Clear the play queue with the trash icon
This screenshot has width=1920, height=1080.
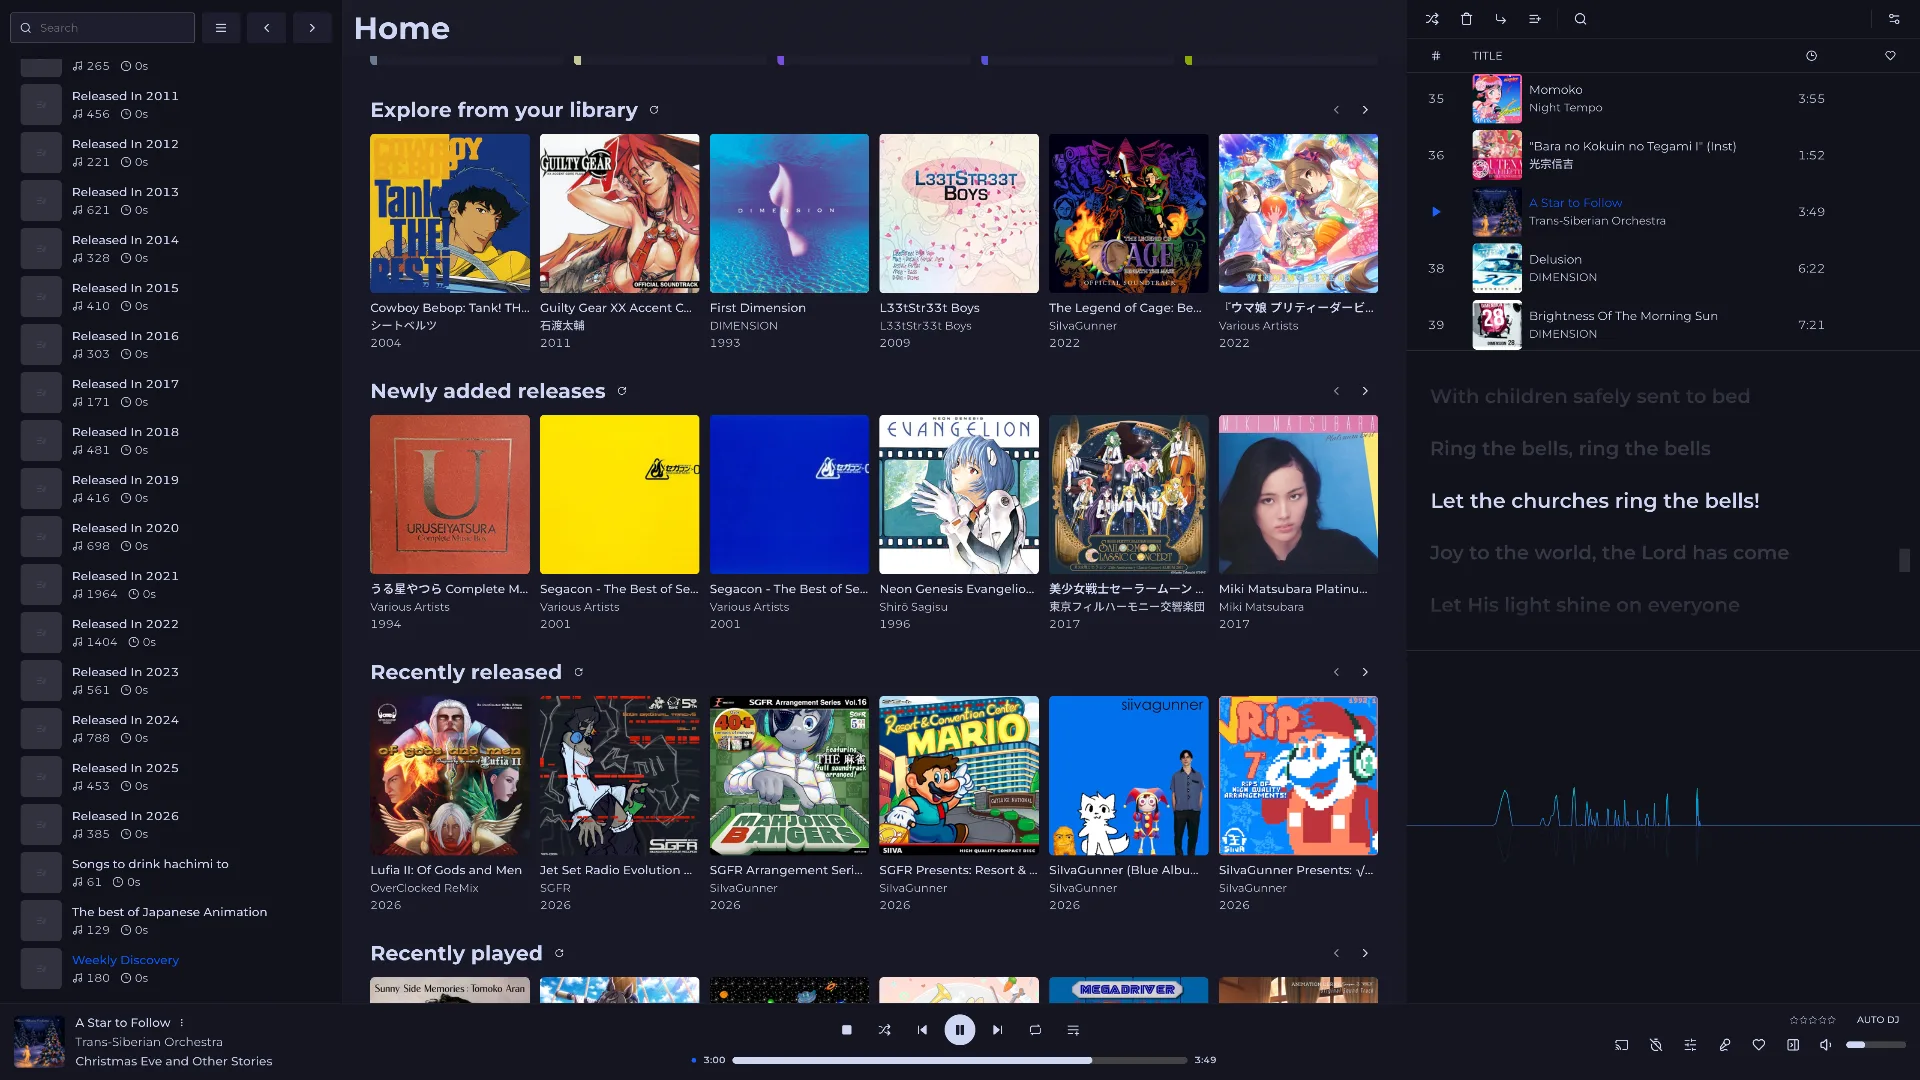[x=1466, y=19]
